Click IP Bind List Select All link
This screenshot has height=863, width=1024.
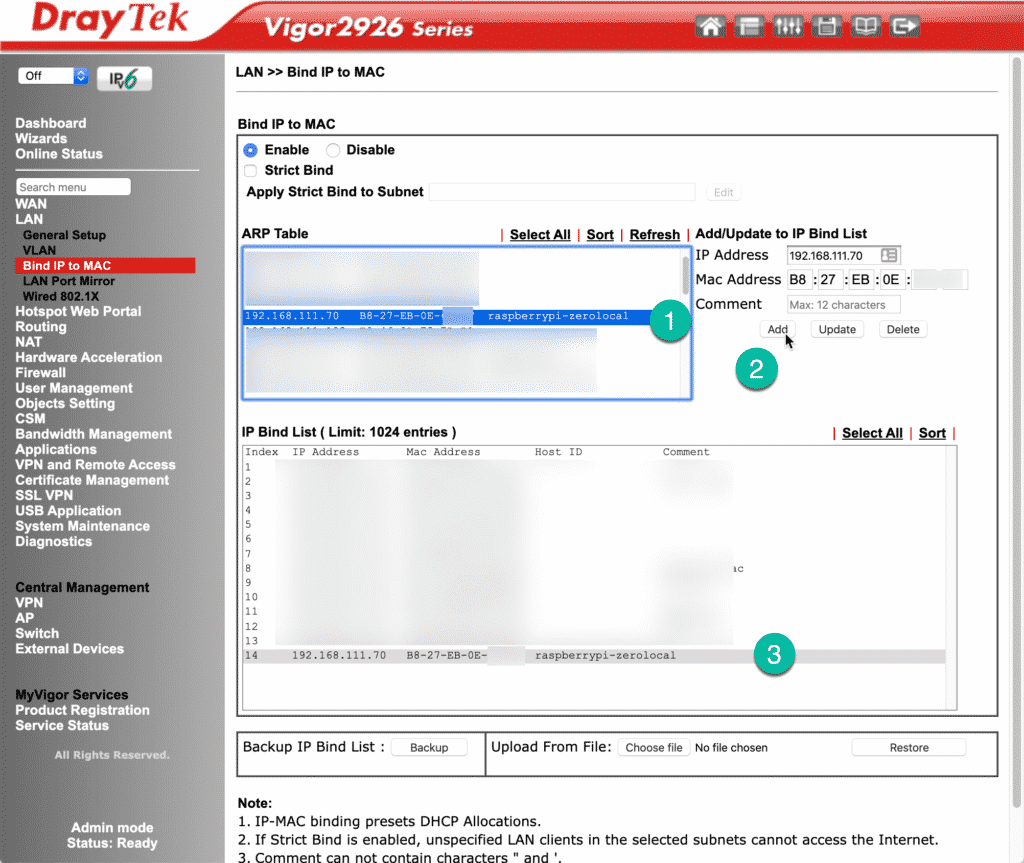[x=872, y=433]
